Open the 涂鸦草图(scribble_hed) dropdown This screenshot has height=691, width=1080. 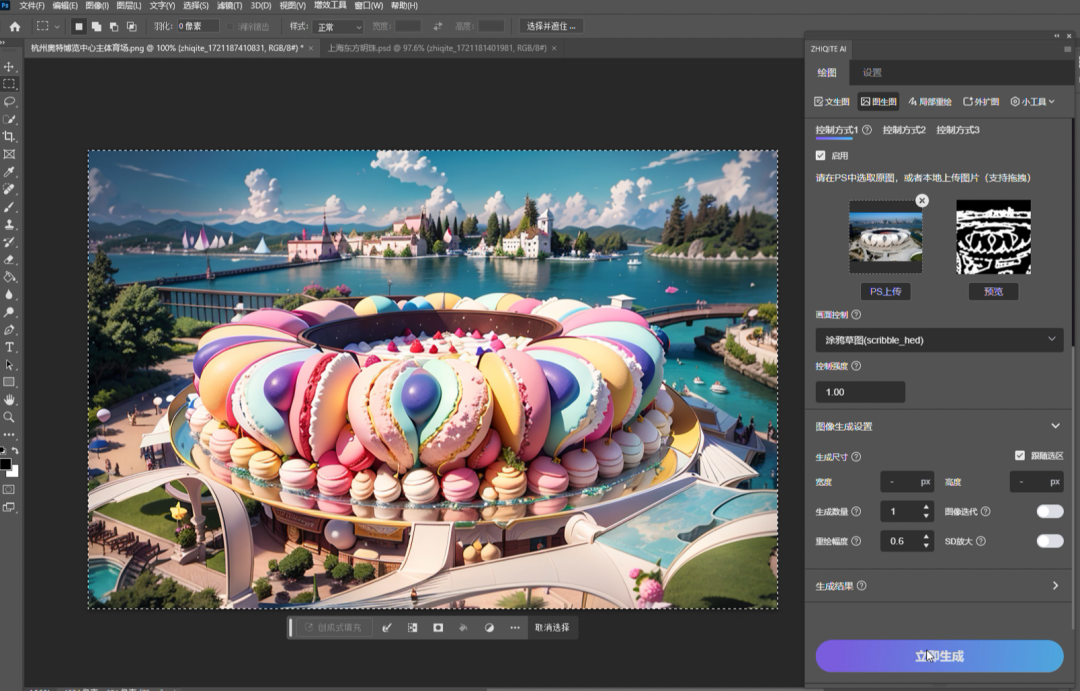point(938,340)
